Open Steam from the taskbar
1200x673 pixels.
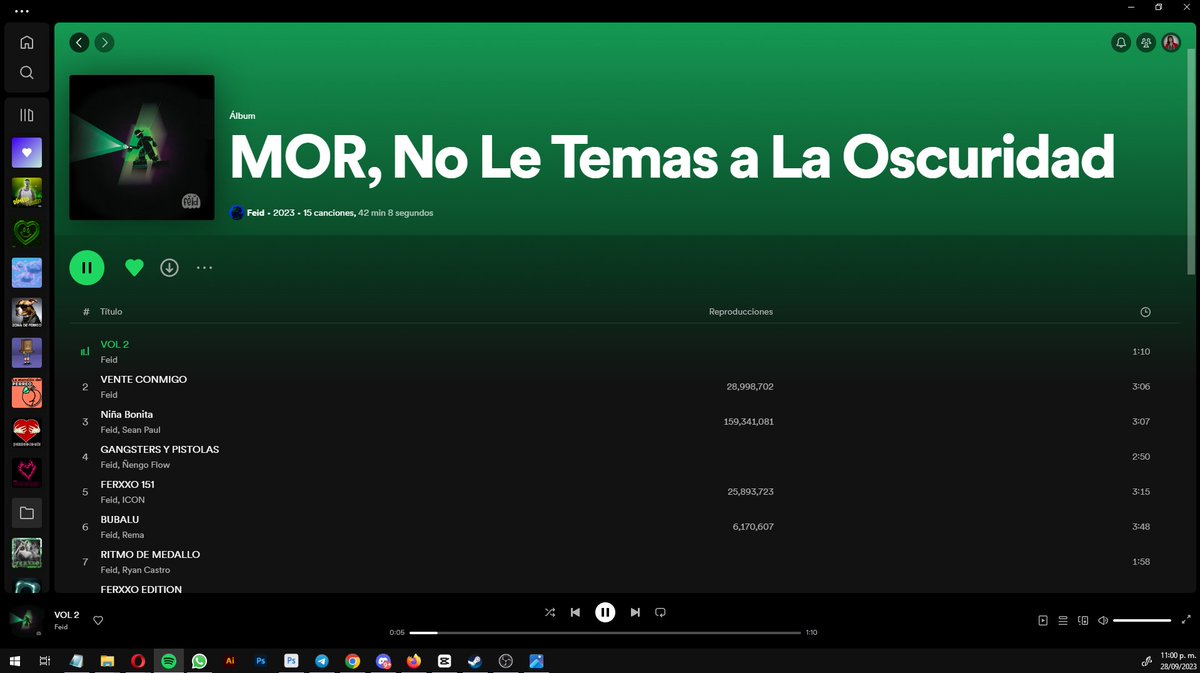(475, 661)
